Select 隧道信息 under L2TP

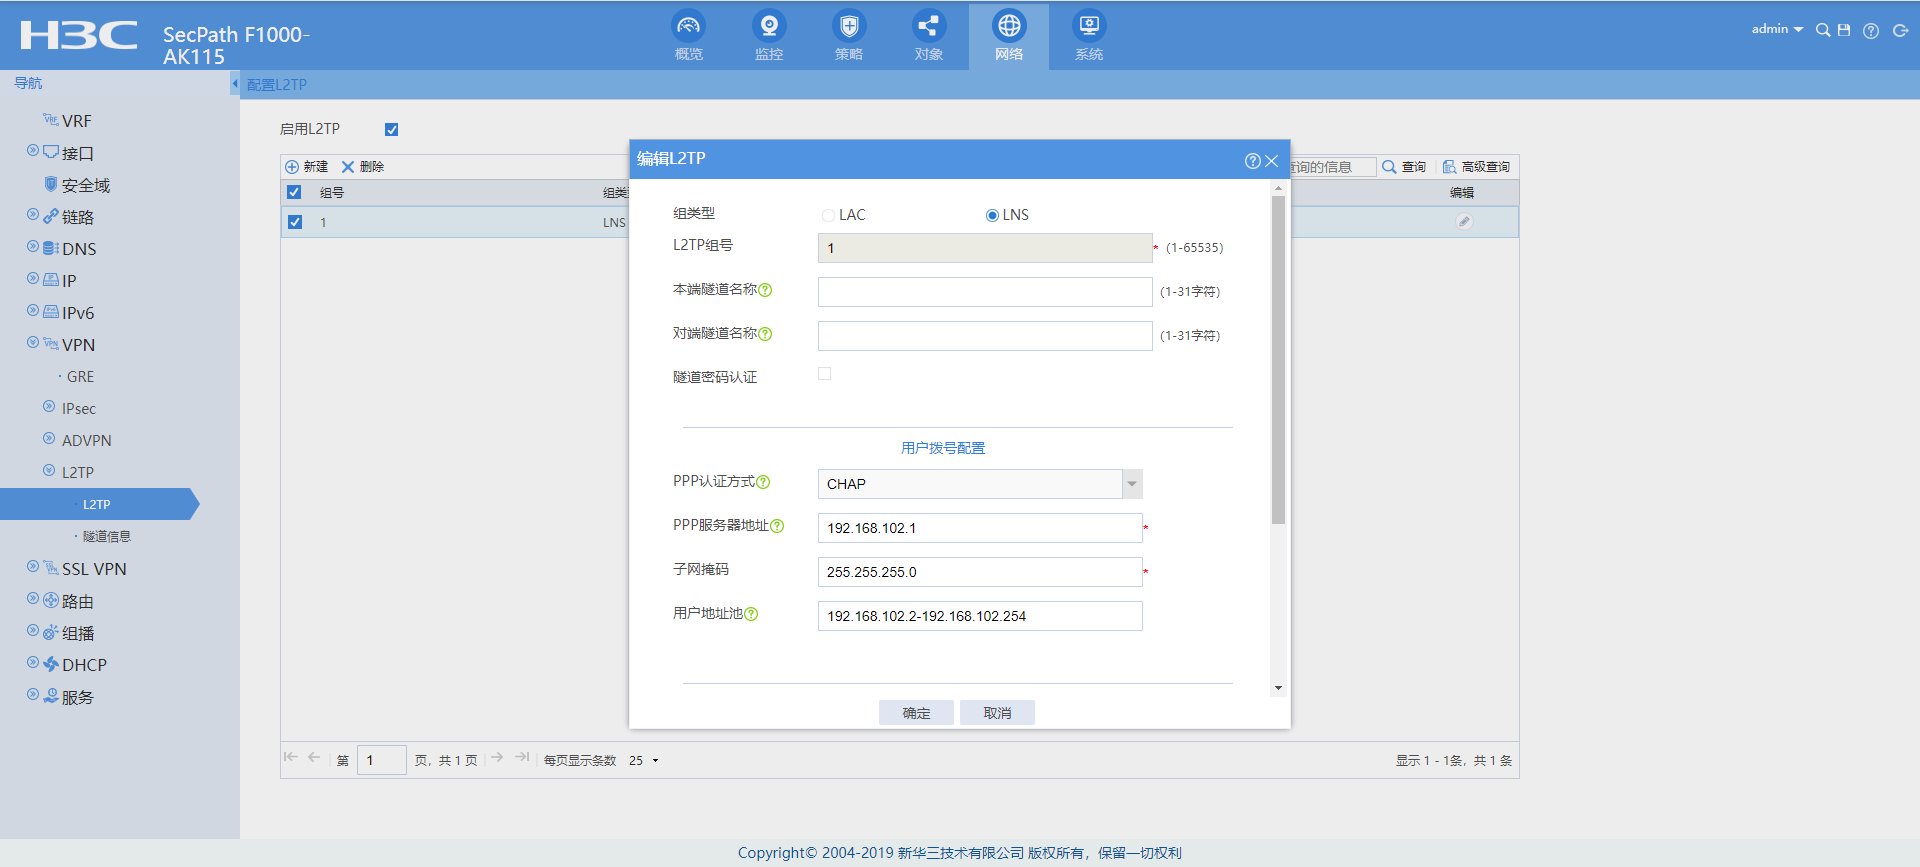click(x=107, y=537)
